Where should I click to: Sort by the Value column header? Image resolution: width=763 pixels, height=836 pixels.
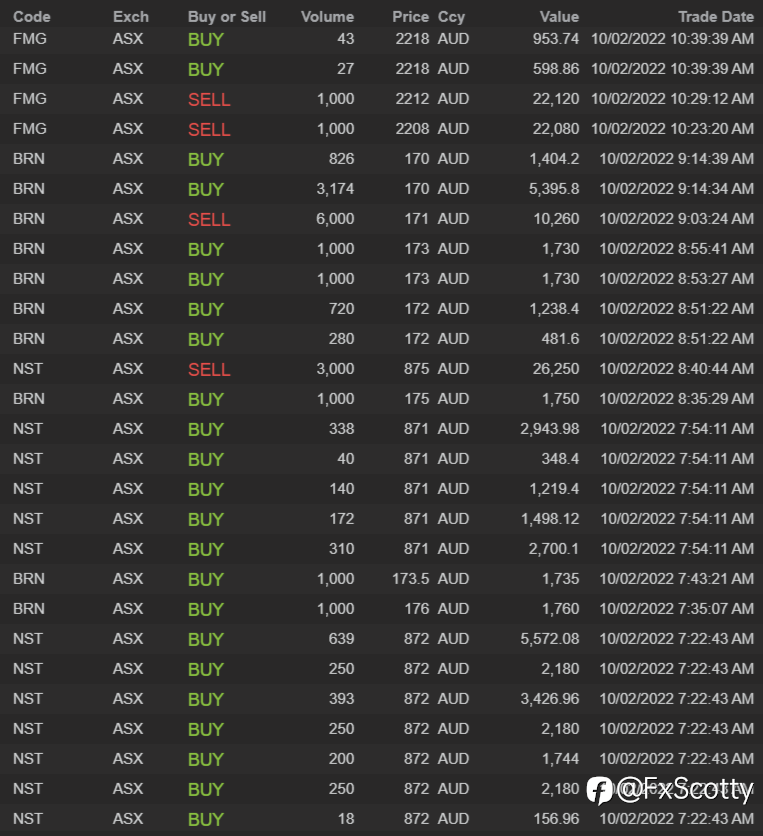[559, 17]
